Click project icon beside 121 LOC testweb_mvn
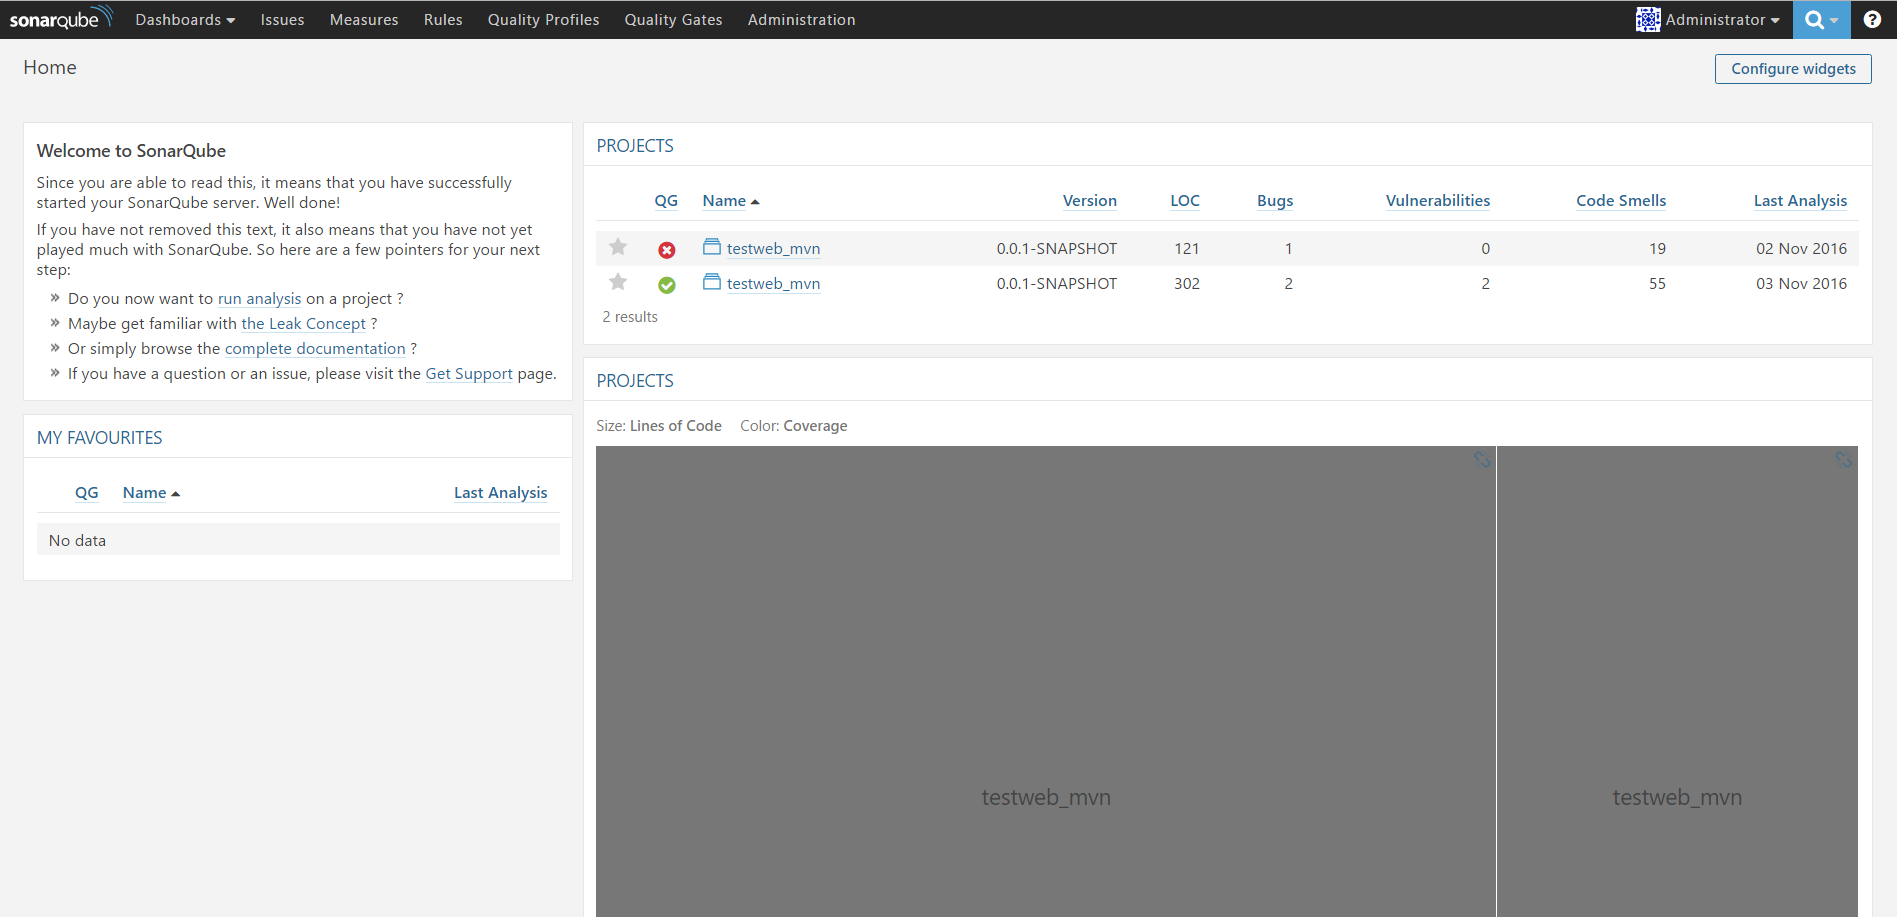 coord(712,247)
